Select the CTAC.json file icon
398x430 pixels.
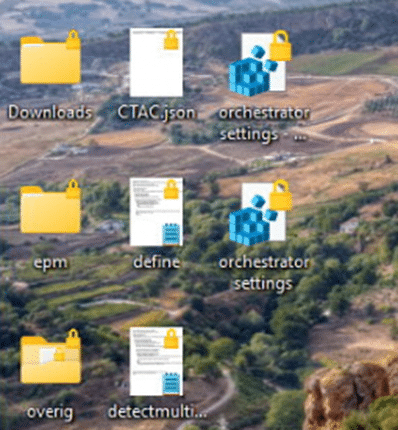[x=156, y=62]
